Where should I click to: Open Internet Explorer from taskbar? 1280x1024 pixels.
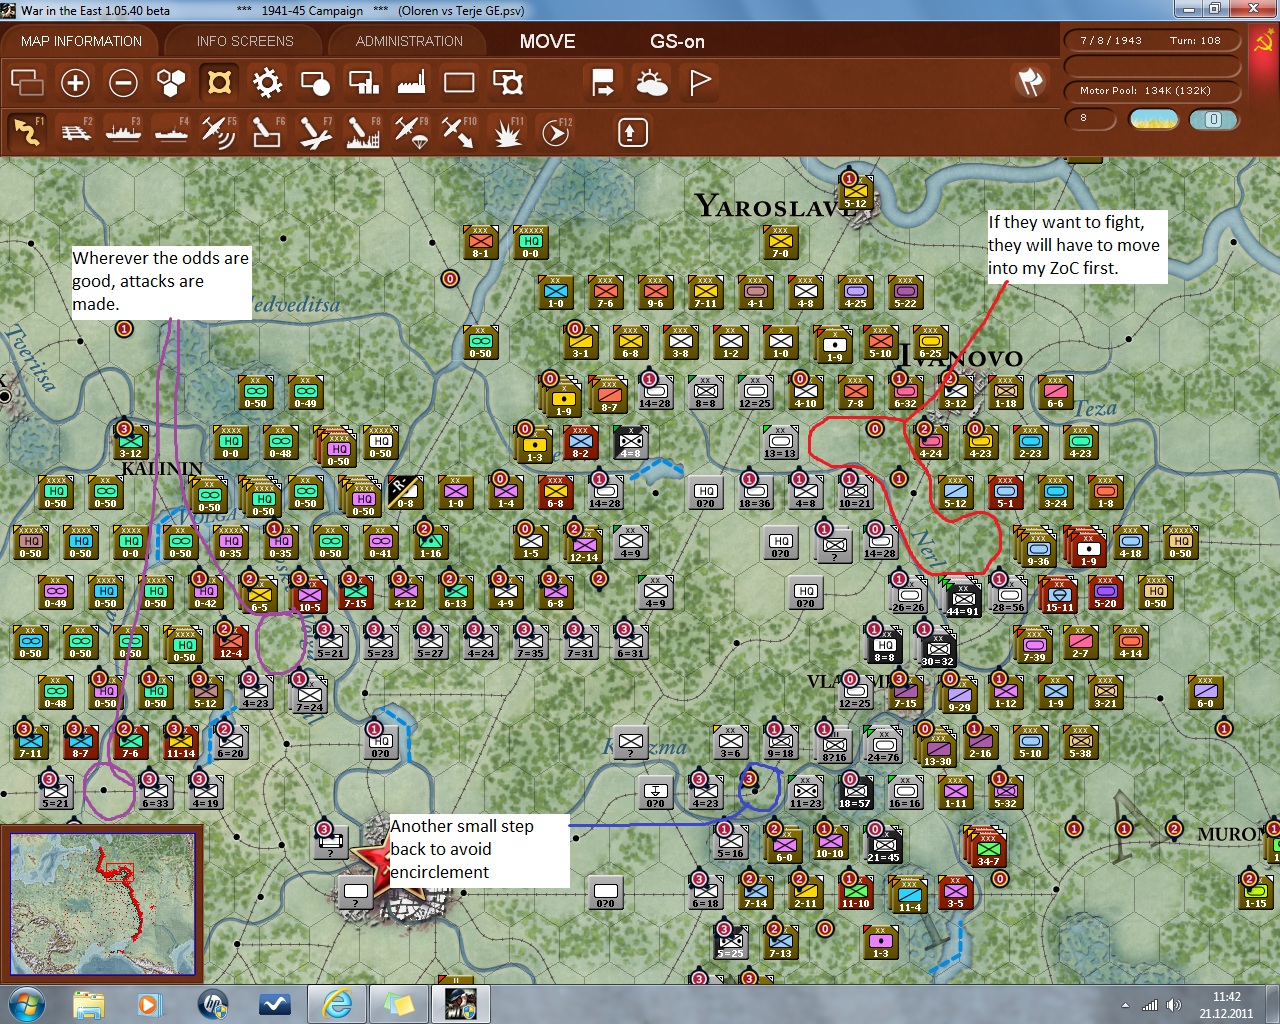click(337, 1004)
